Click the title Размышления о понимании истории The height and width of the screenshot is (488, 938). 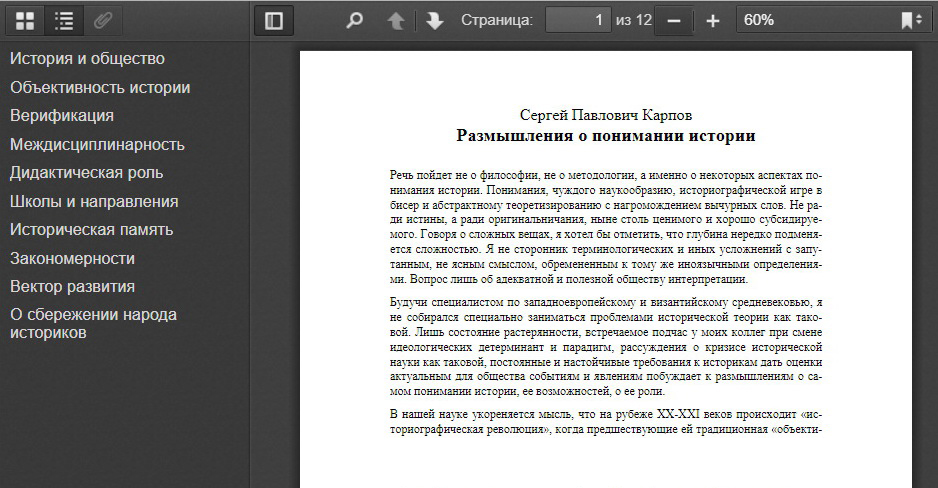pyautogui.click(x=605, y=136)
